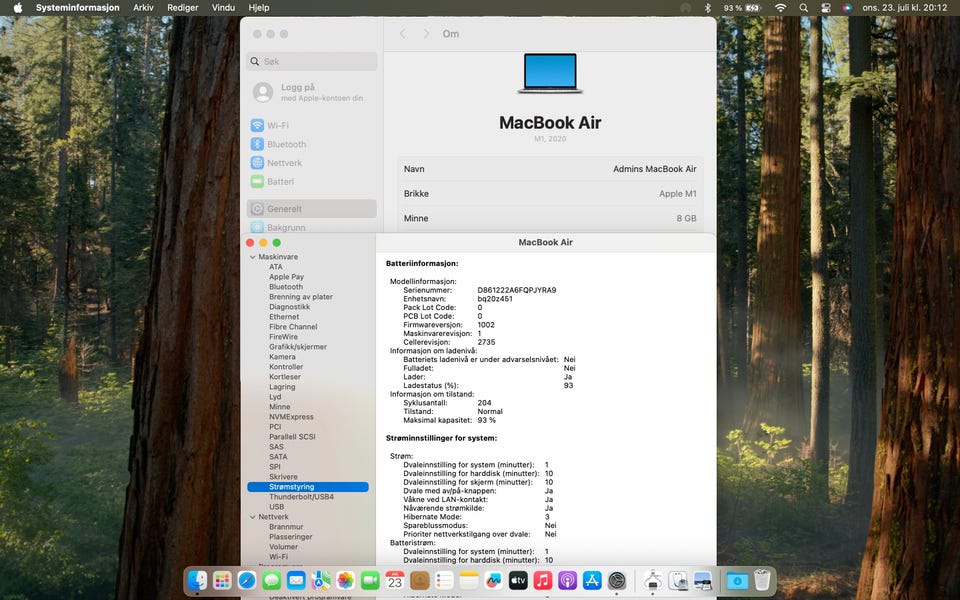
Task: Select ATA under Maskinvare
Action: (x=276, y=267)
